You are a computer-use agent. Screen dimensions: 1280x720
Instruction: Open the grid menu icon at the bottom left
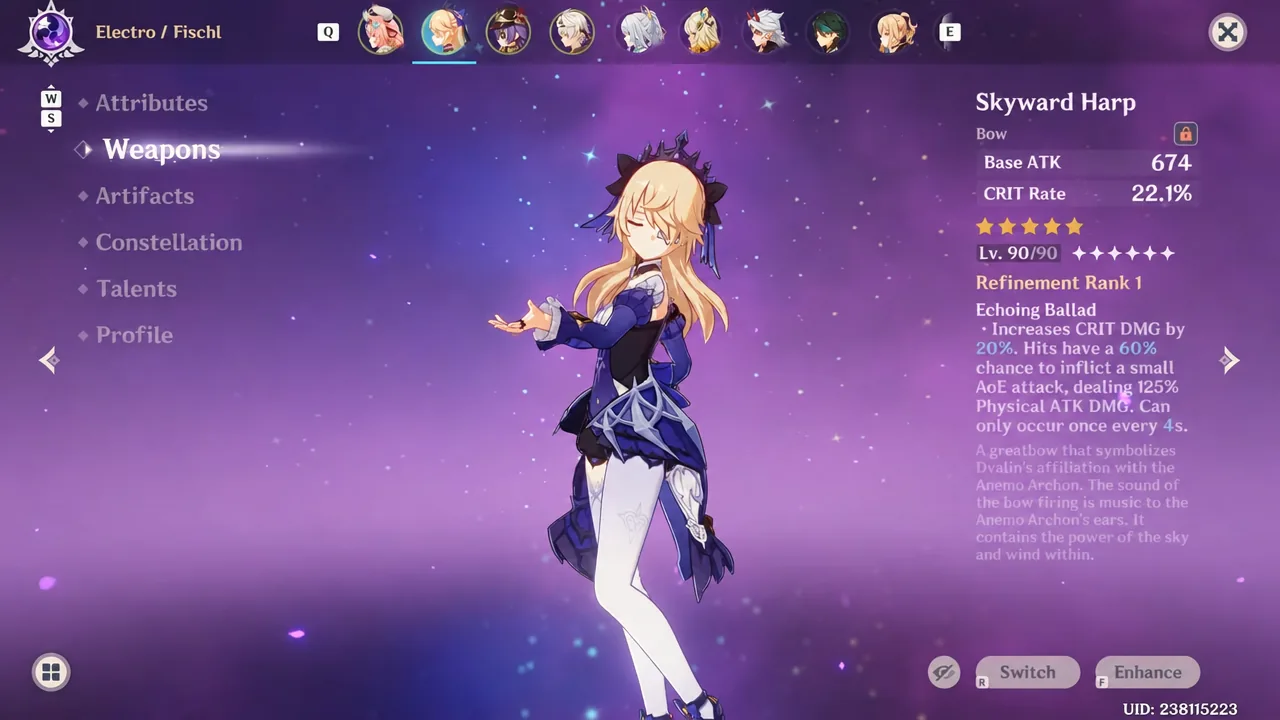(x=51, y=672)
